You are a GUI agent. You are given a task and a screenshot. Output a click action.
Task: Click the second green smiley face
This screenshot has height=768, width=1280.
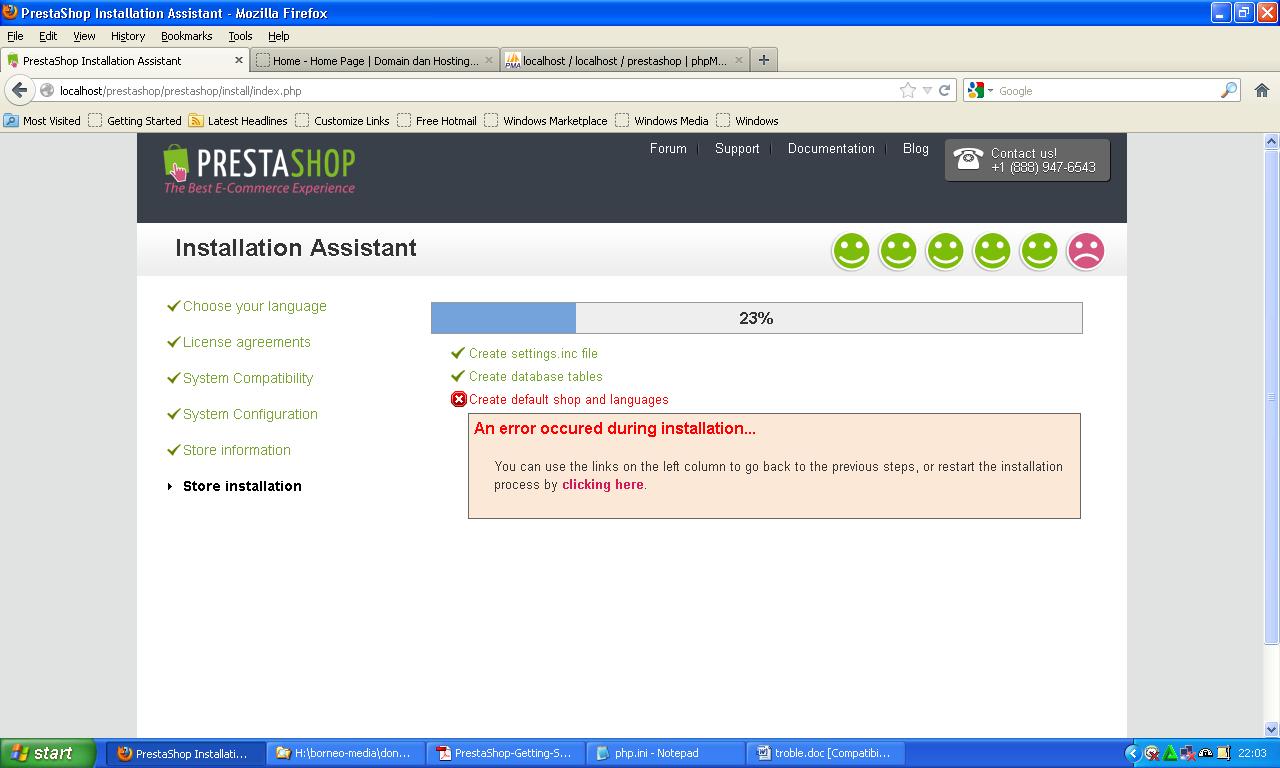[898, 251]
